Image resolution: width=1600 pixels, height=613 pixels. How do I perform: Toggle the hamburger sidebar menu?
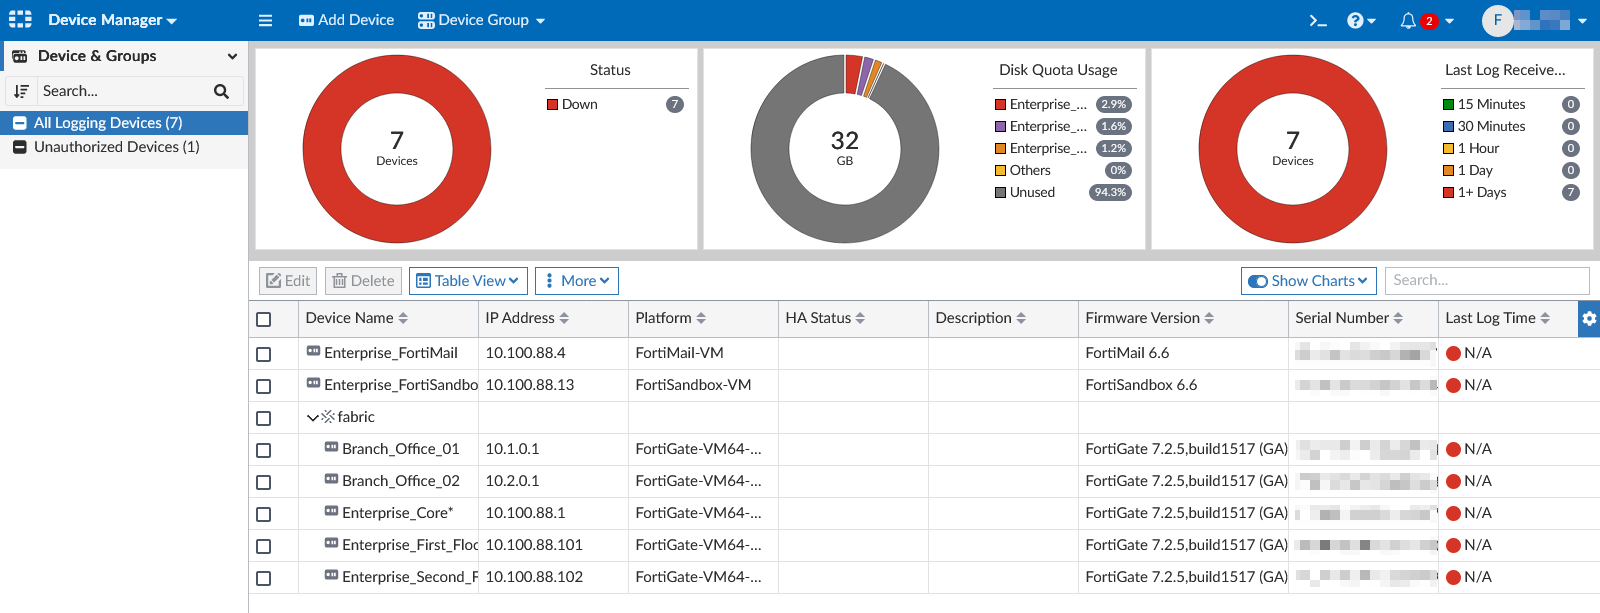pos(265,21)
